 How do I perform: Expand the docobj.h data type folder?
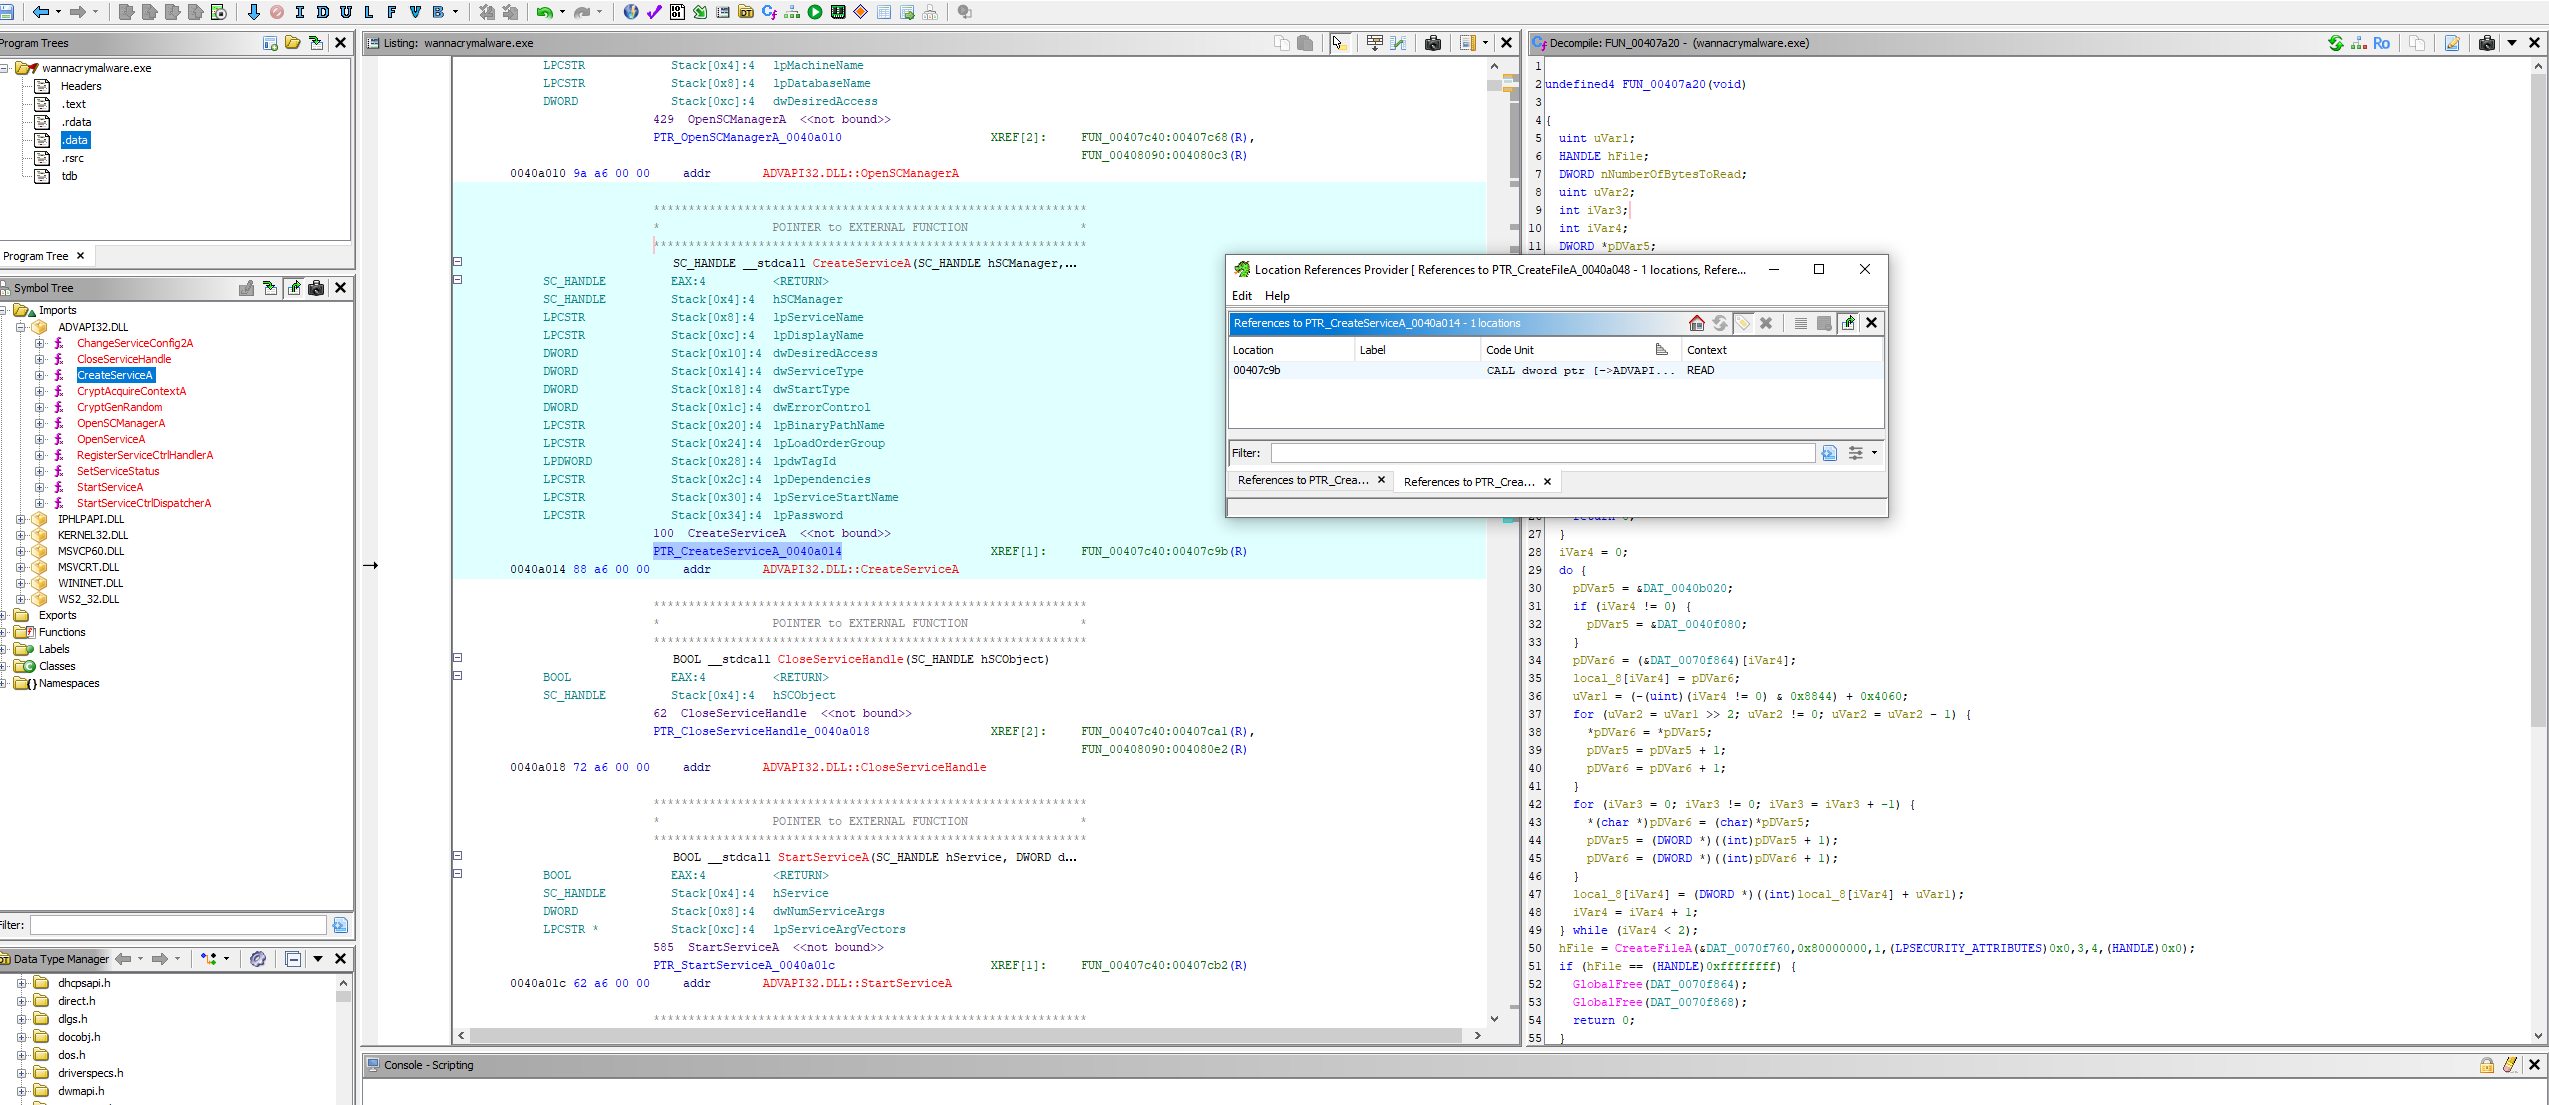point(21,1037)
